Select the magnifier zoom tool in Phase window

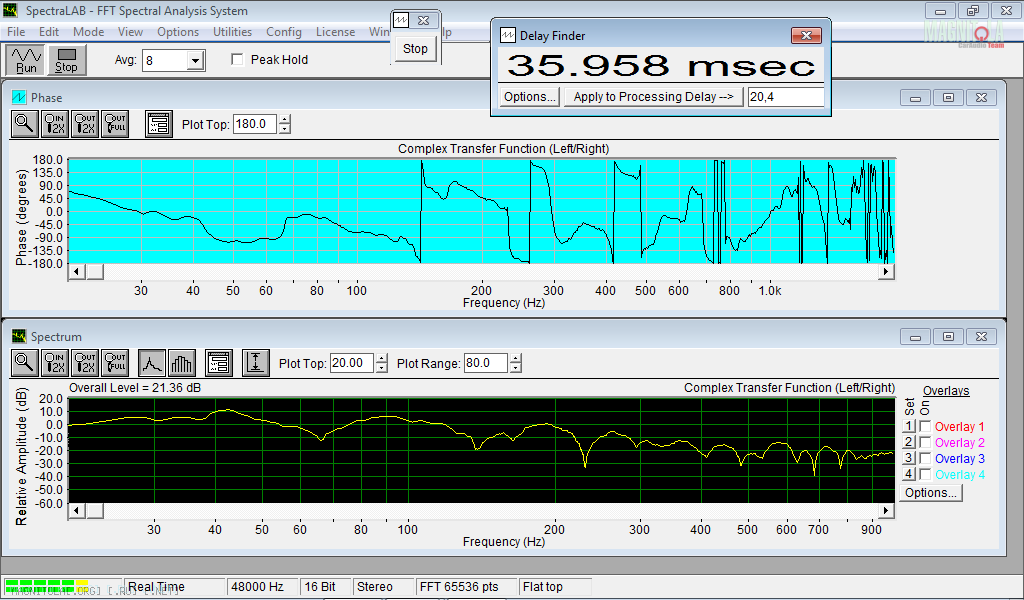[24, 123]
